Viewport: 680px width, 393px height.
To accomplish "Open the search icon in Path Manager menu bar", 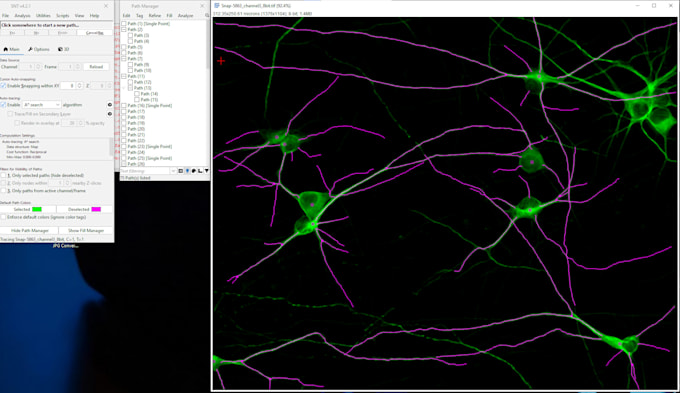I will click(x=207, y=16).
